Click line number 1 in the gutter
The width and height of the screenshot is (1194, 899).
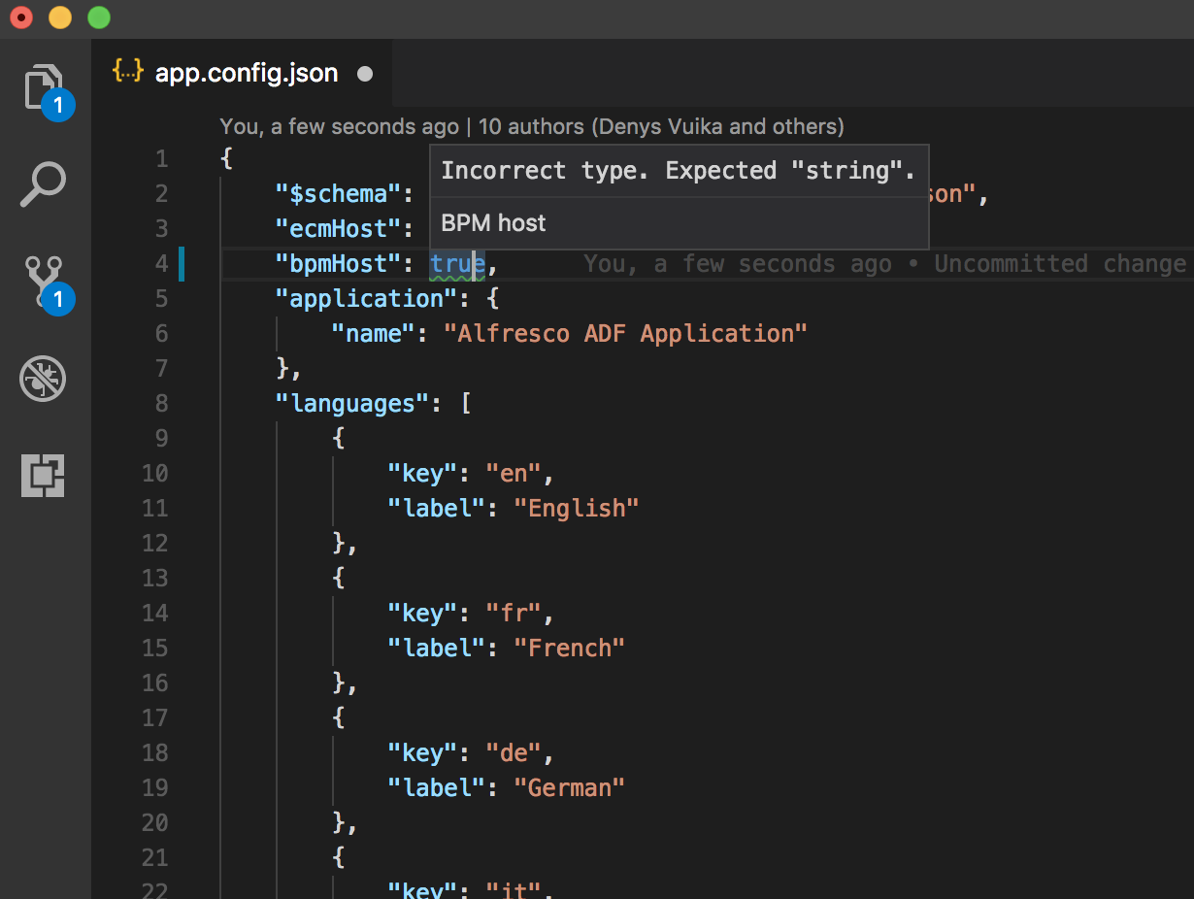161,159
